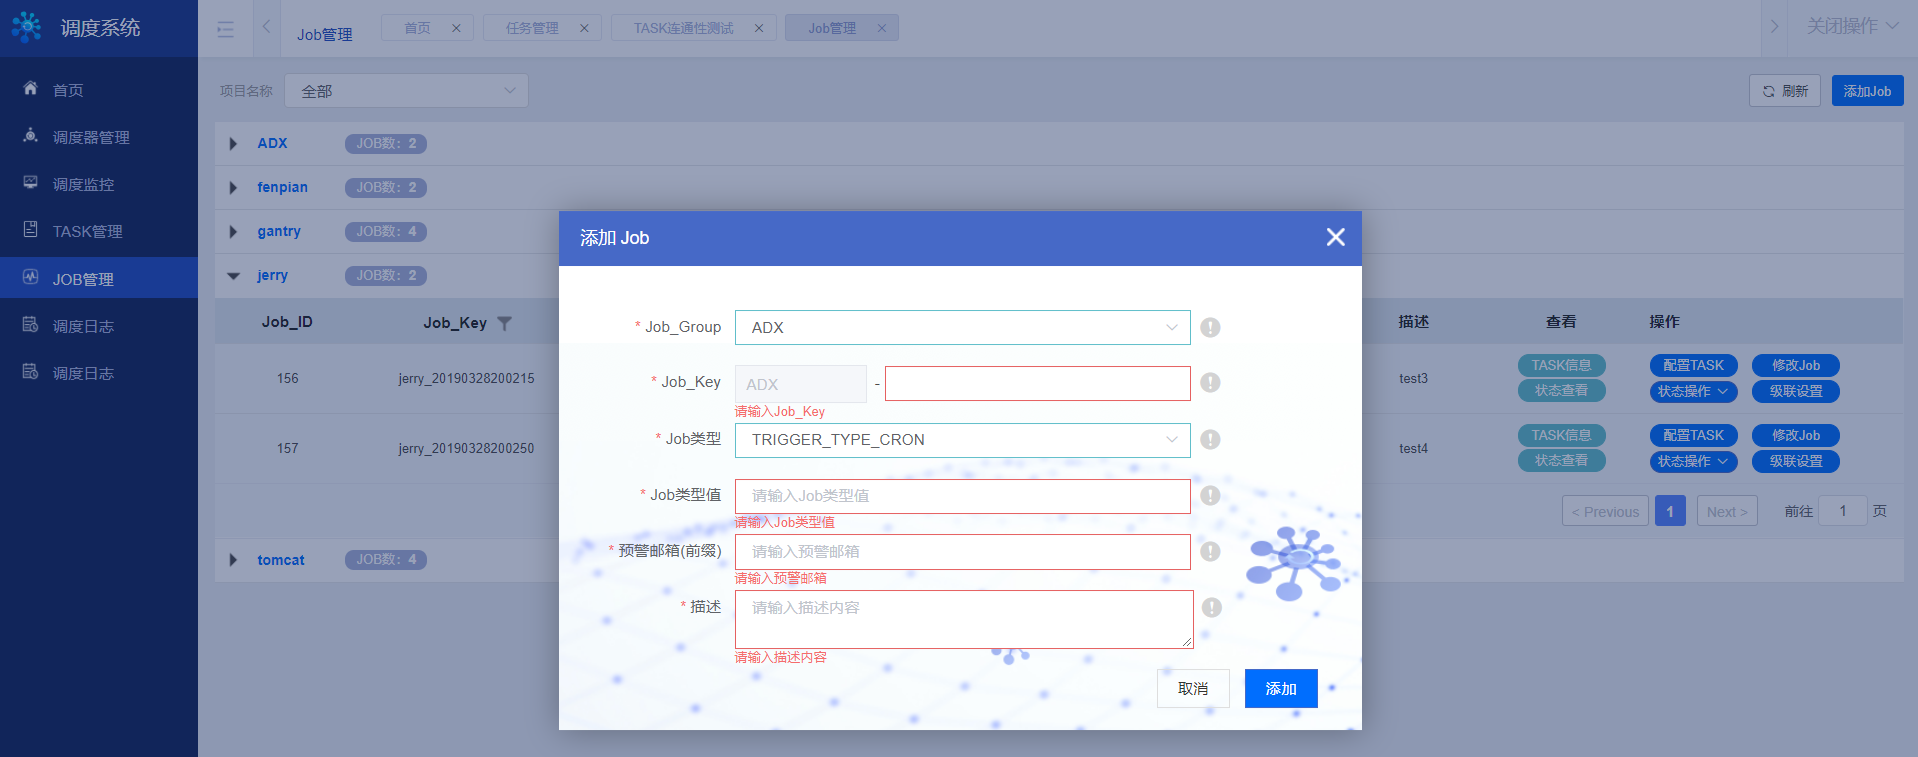Image resolution: width=1918 pixels, height=757 pixels.
Task: Open the Job类型 TRIGGER_TYPE_CRON dropdown
Action: (x=962, y=440)
